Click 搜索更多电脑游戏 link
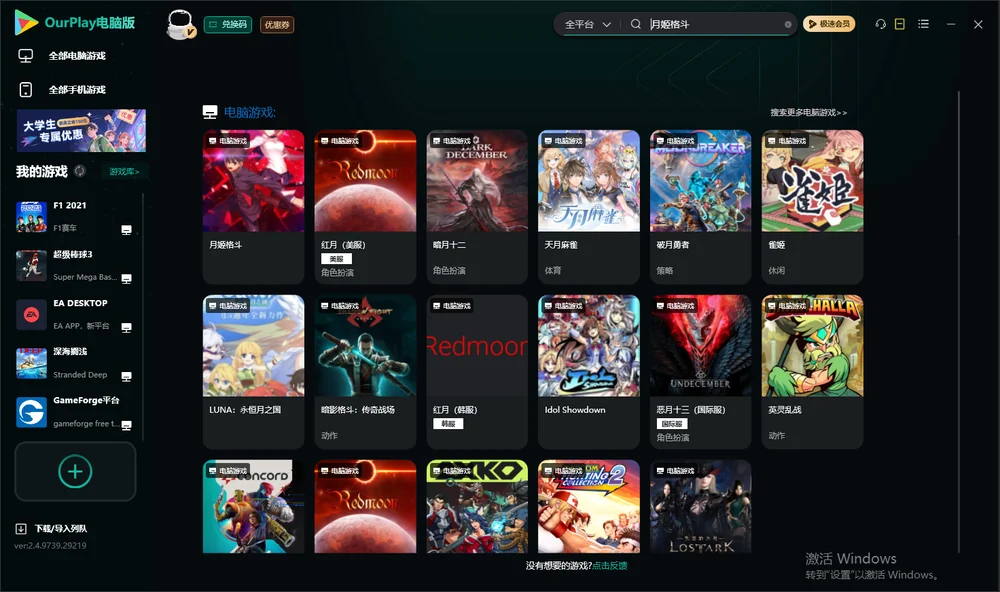The image size is (1000, 592). pyautogui.click(x=808, y=113)
